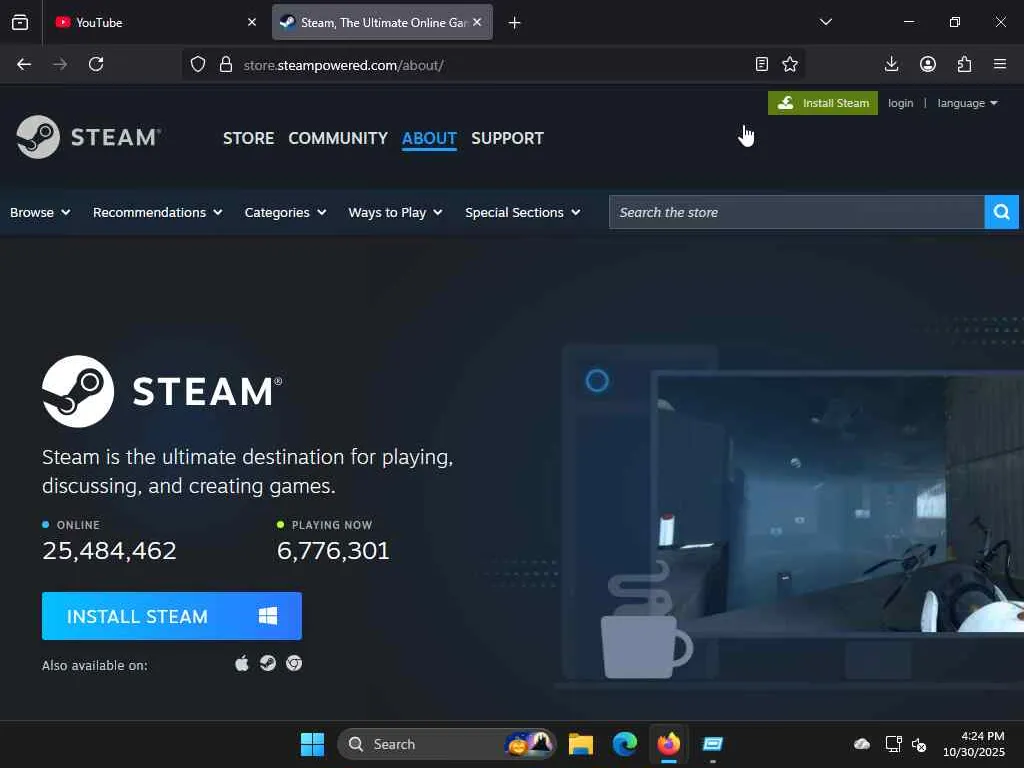
Task: Open Windows Start menu
Action: [312, 744]
